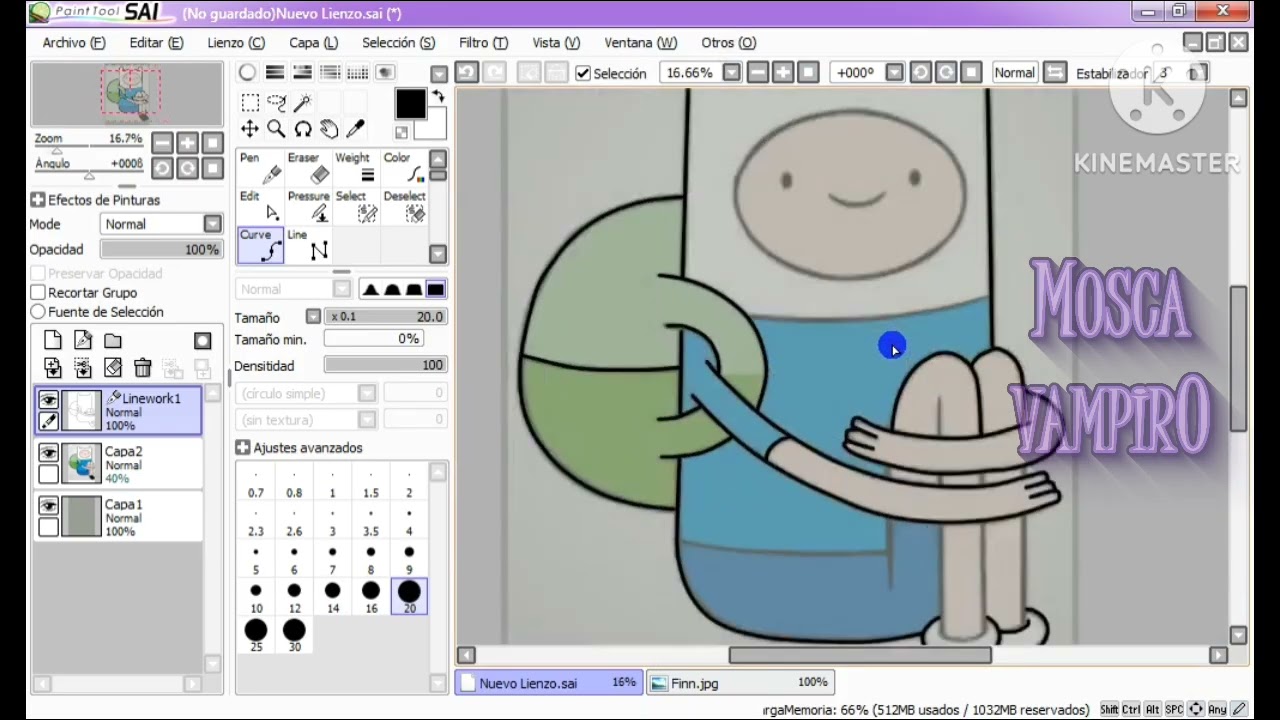The height and width of the screenshot is (720, 1280).
Task: Pick brush size 25 preset
Action: (256, 635)
